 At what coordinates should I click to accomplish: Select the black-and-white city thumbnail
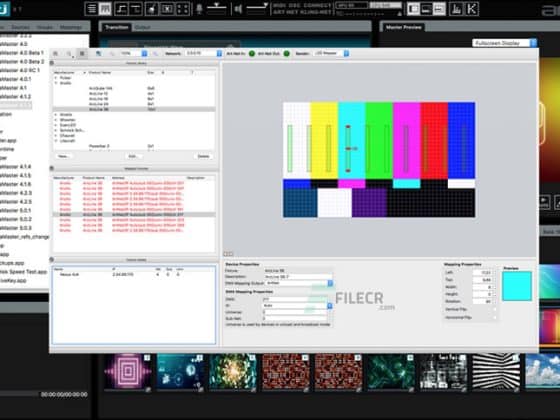click(x=443, y=372)
